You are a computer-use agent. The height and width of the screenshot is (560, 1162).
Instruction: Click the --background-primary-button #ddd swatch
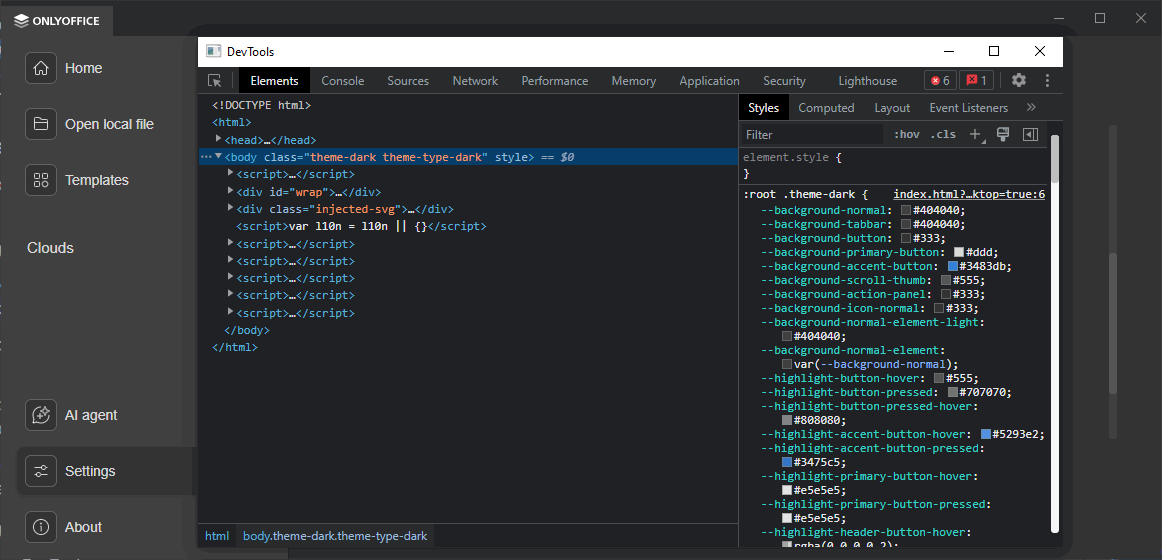point(960,252)
